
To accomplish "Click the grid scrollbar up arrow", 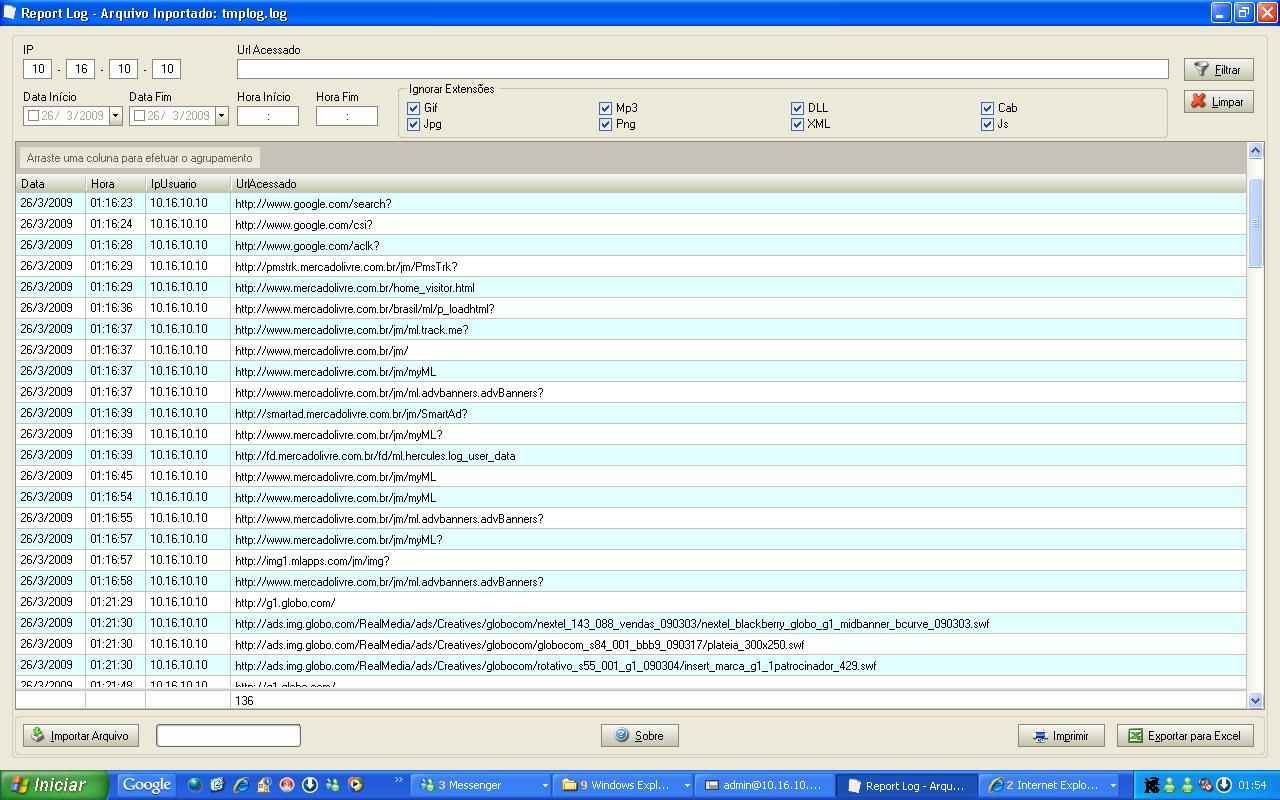I will pos(1256,151).
